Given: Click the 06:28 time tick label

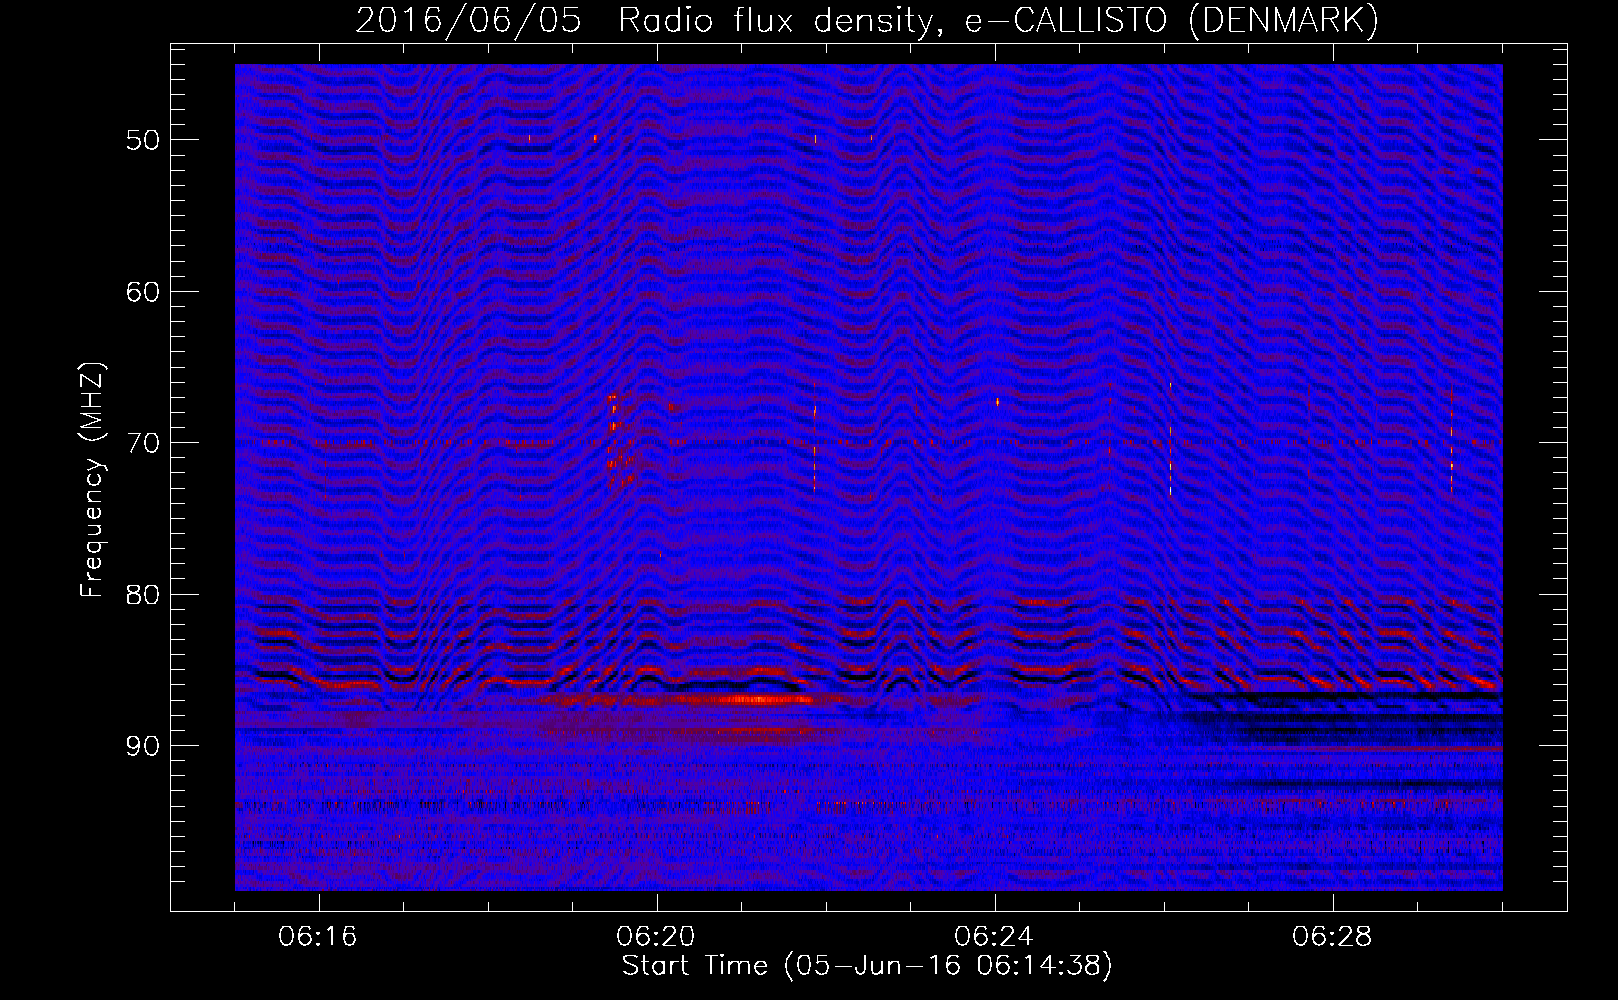Looking at the screenshot, I should pos(1332,937).
